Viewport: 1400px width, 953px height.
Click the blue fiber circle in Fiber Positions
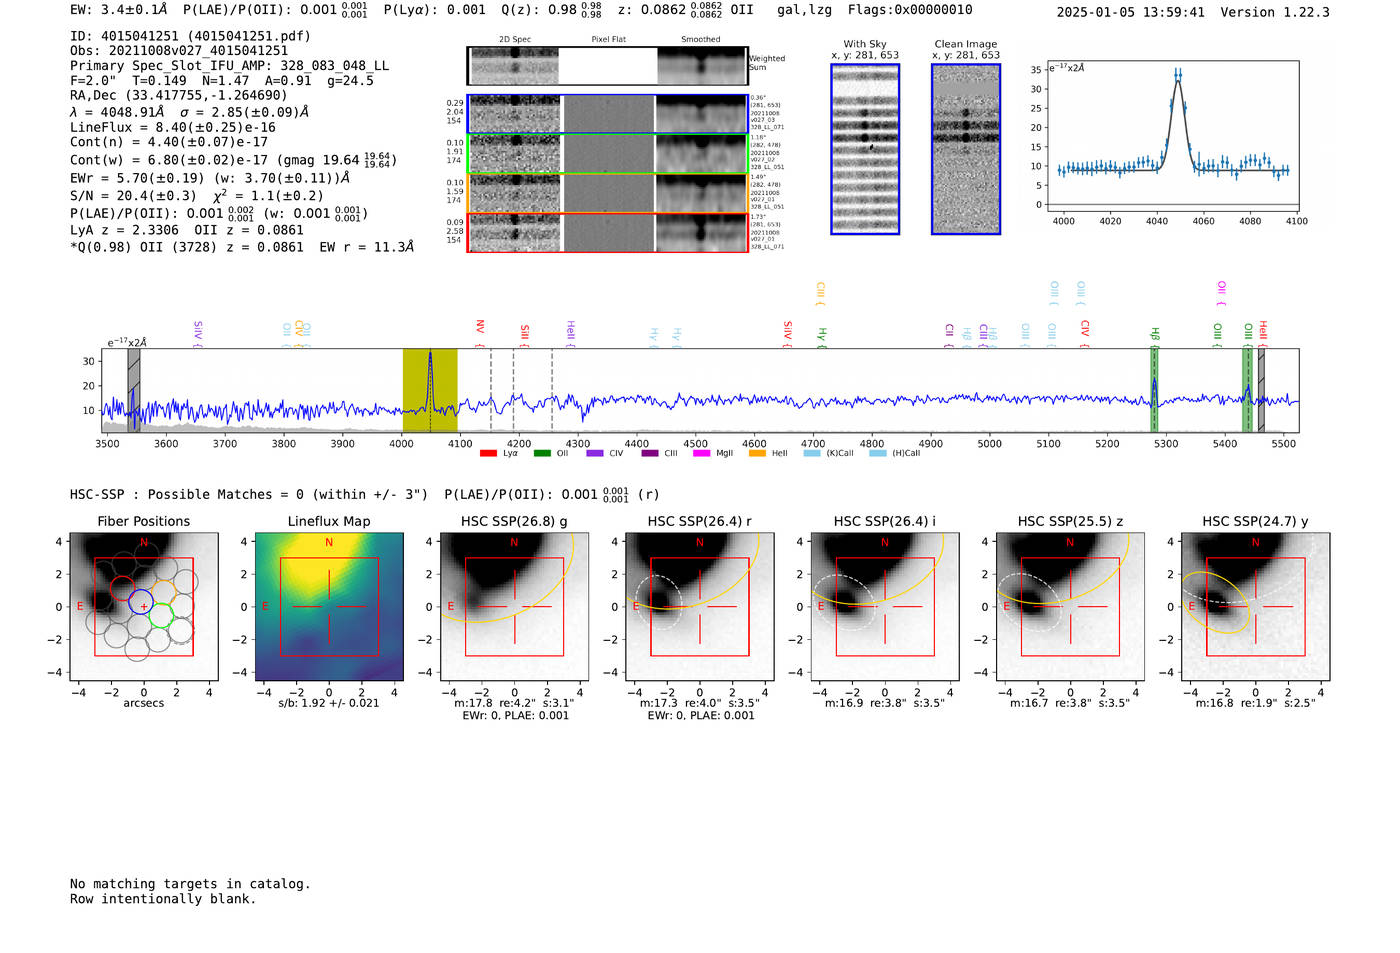[141, 602]
